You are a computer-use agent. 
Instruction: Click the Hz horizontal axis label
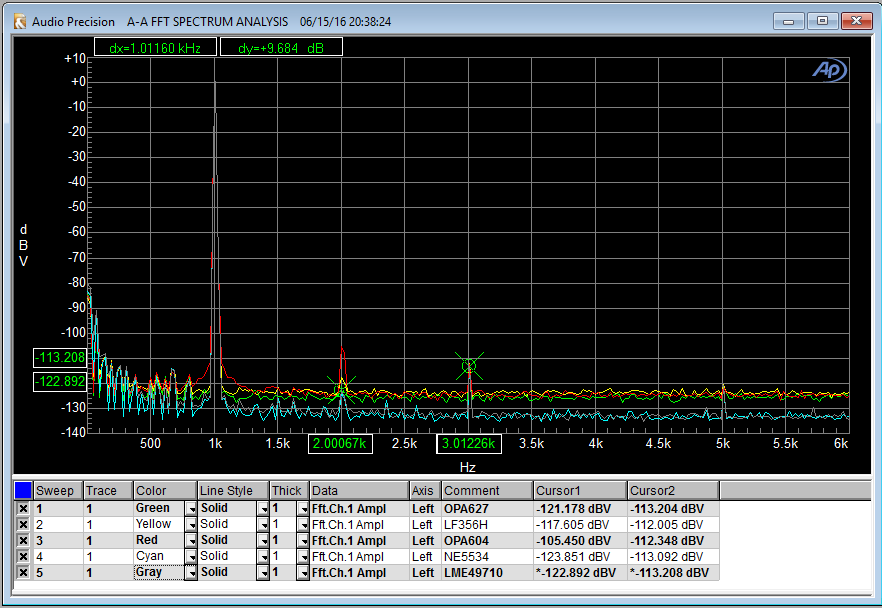467,467
